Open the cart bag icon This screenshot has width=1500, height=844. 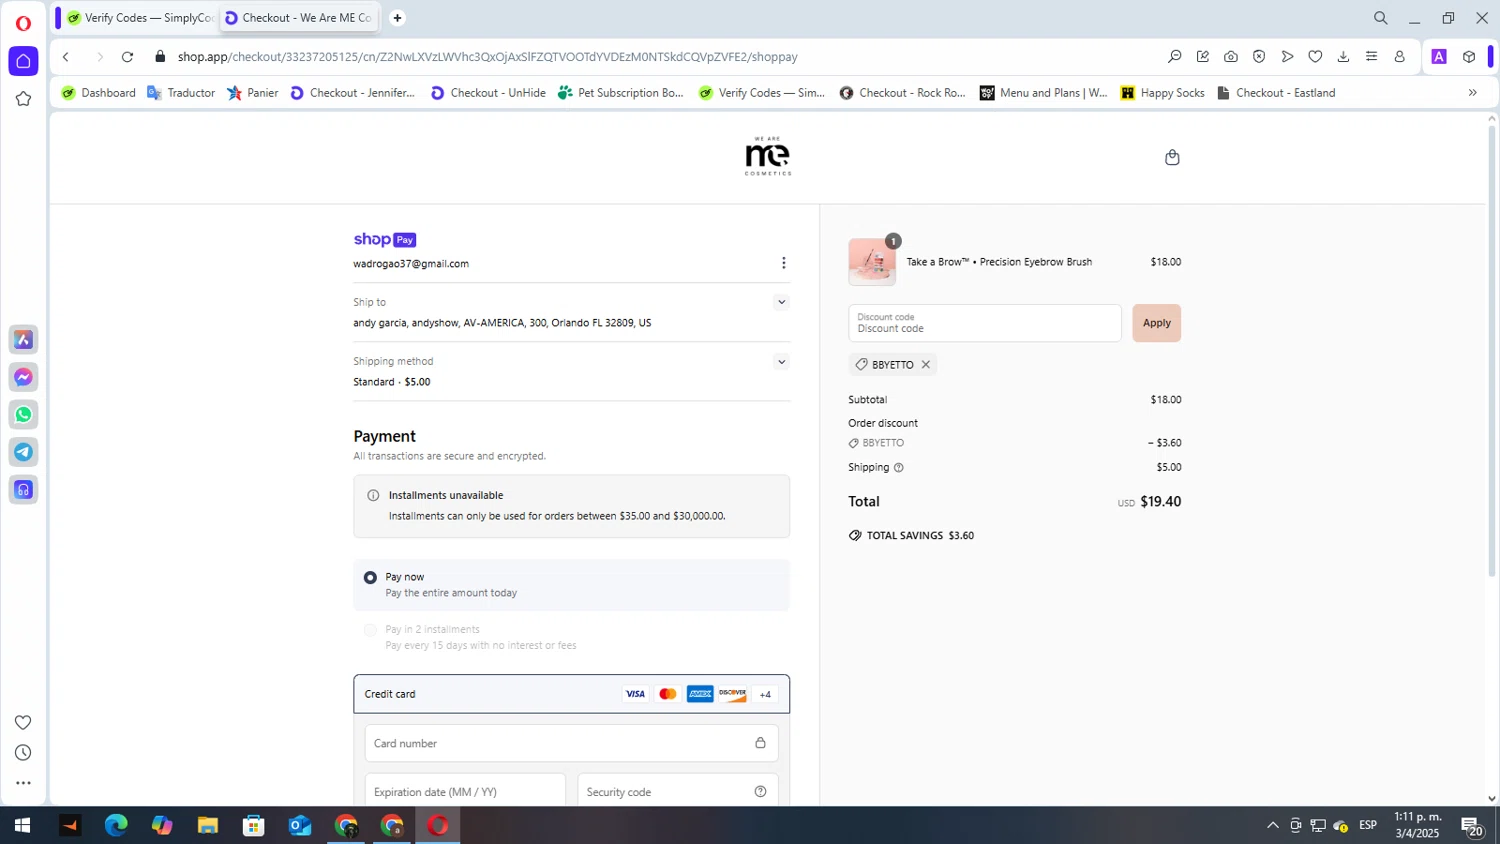click(x=1172, y=157)
